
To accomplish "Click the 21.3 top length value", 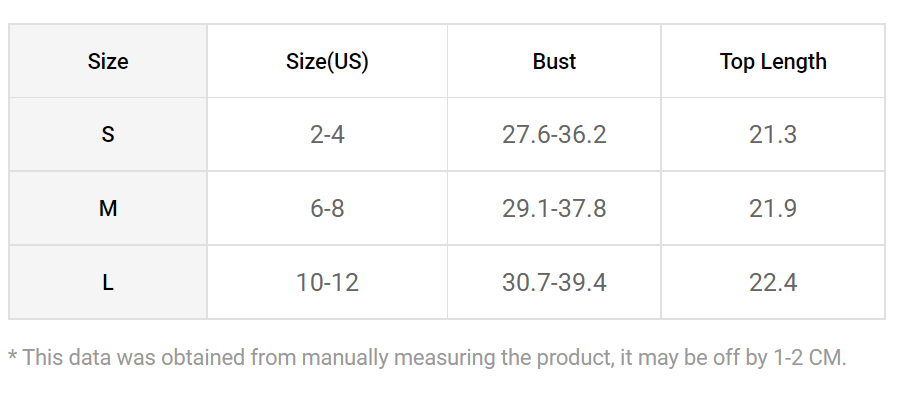I will point(773,135).
